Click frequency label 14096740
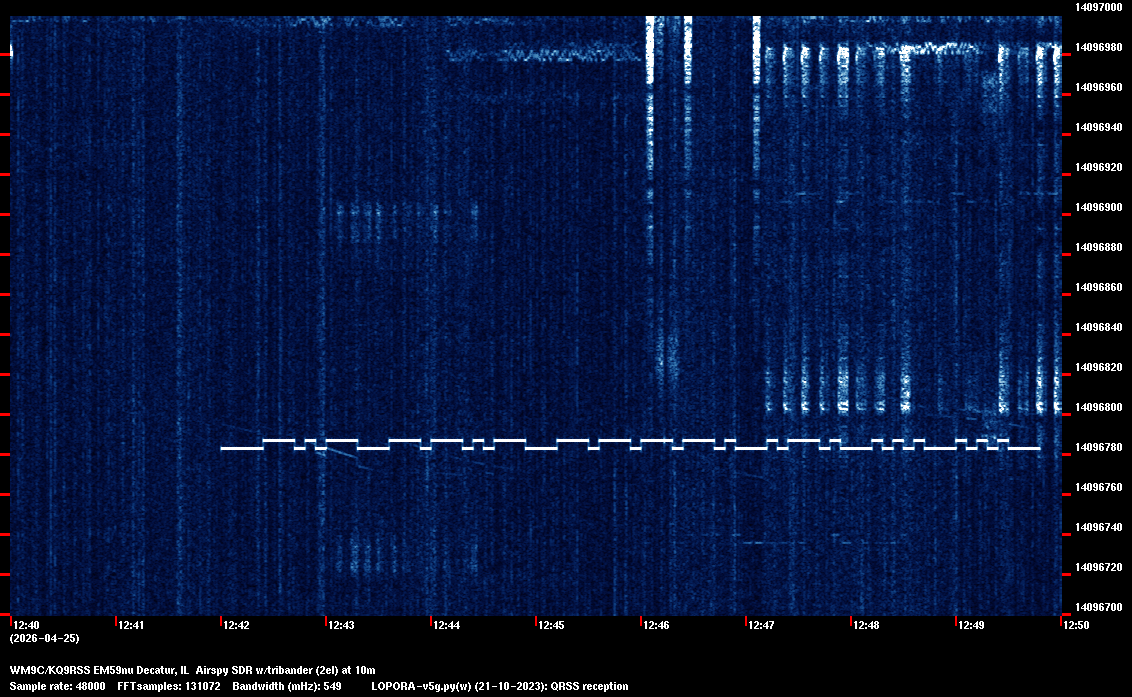The image size is (1132, 697). (1099, 527)
